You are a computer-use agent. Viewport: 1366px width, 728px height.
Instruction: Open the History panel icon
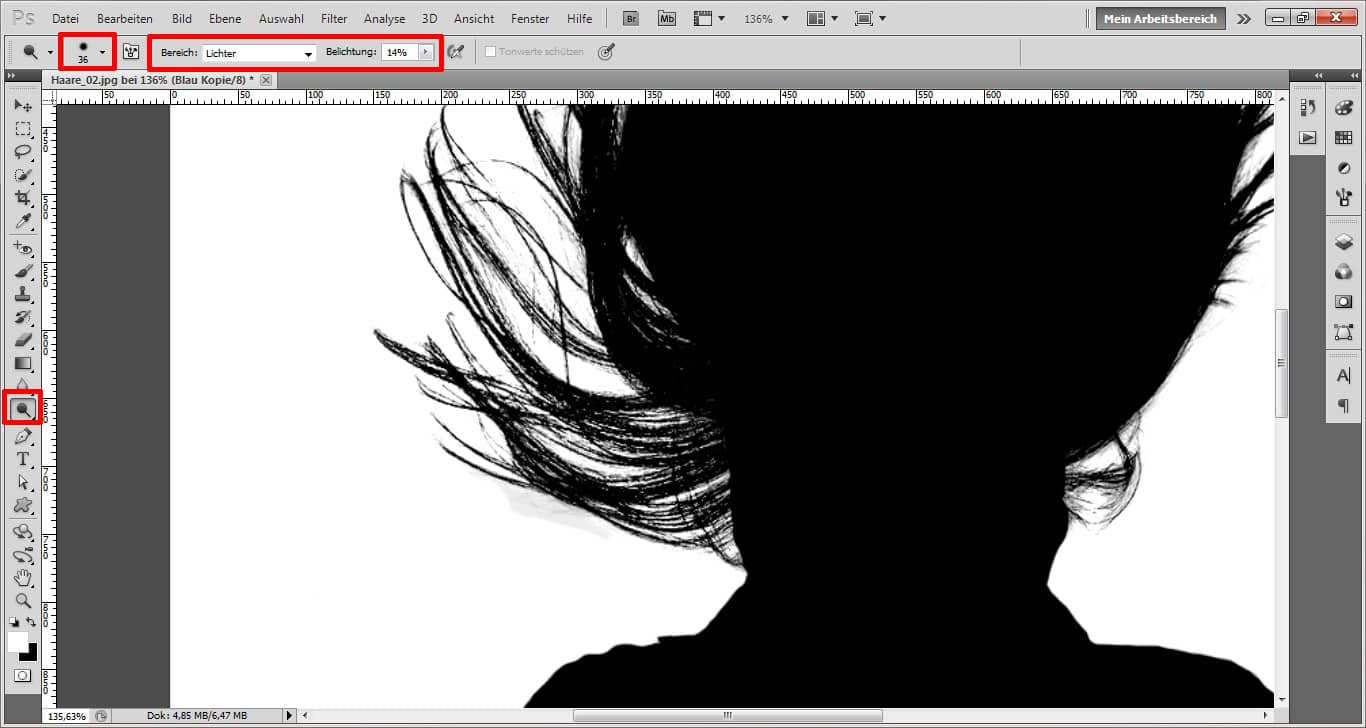tap(1307, 108)
